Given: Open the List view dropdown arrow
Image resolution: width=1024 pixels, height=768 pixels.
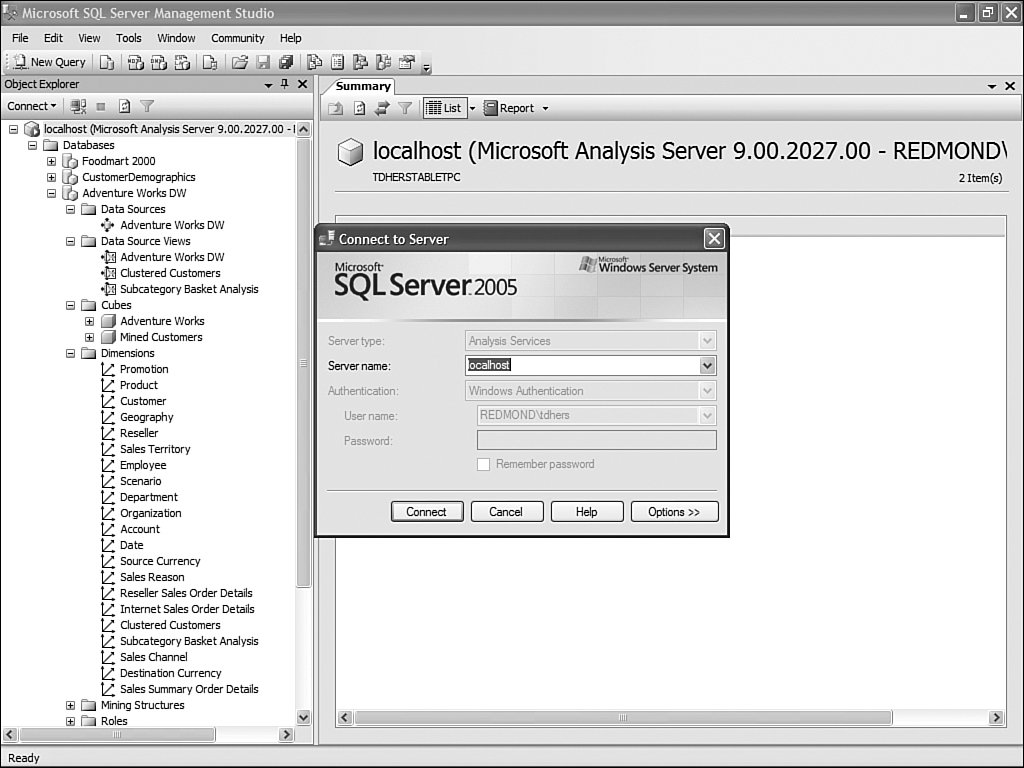Looking at the screenshot, I should click(472, 108).
